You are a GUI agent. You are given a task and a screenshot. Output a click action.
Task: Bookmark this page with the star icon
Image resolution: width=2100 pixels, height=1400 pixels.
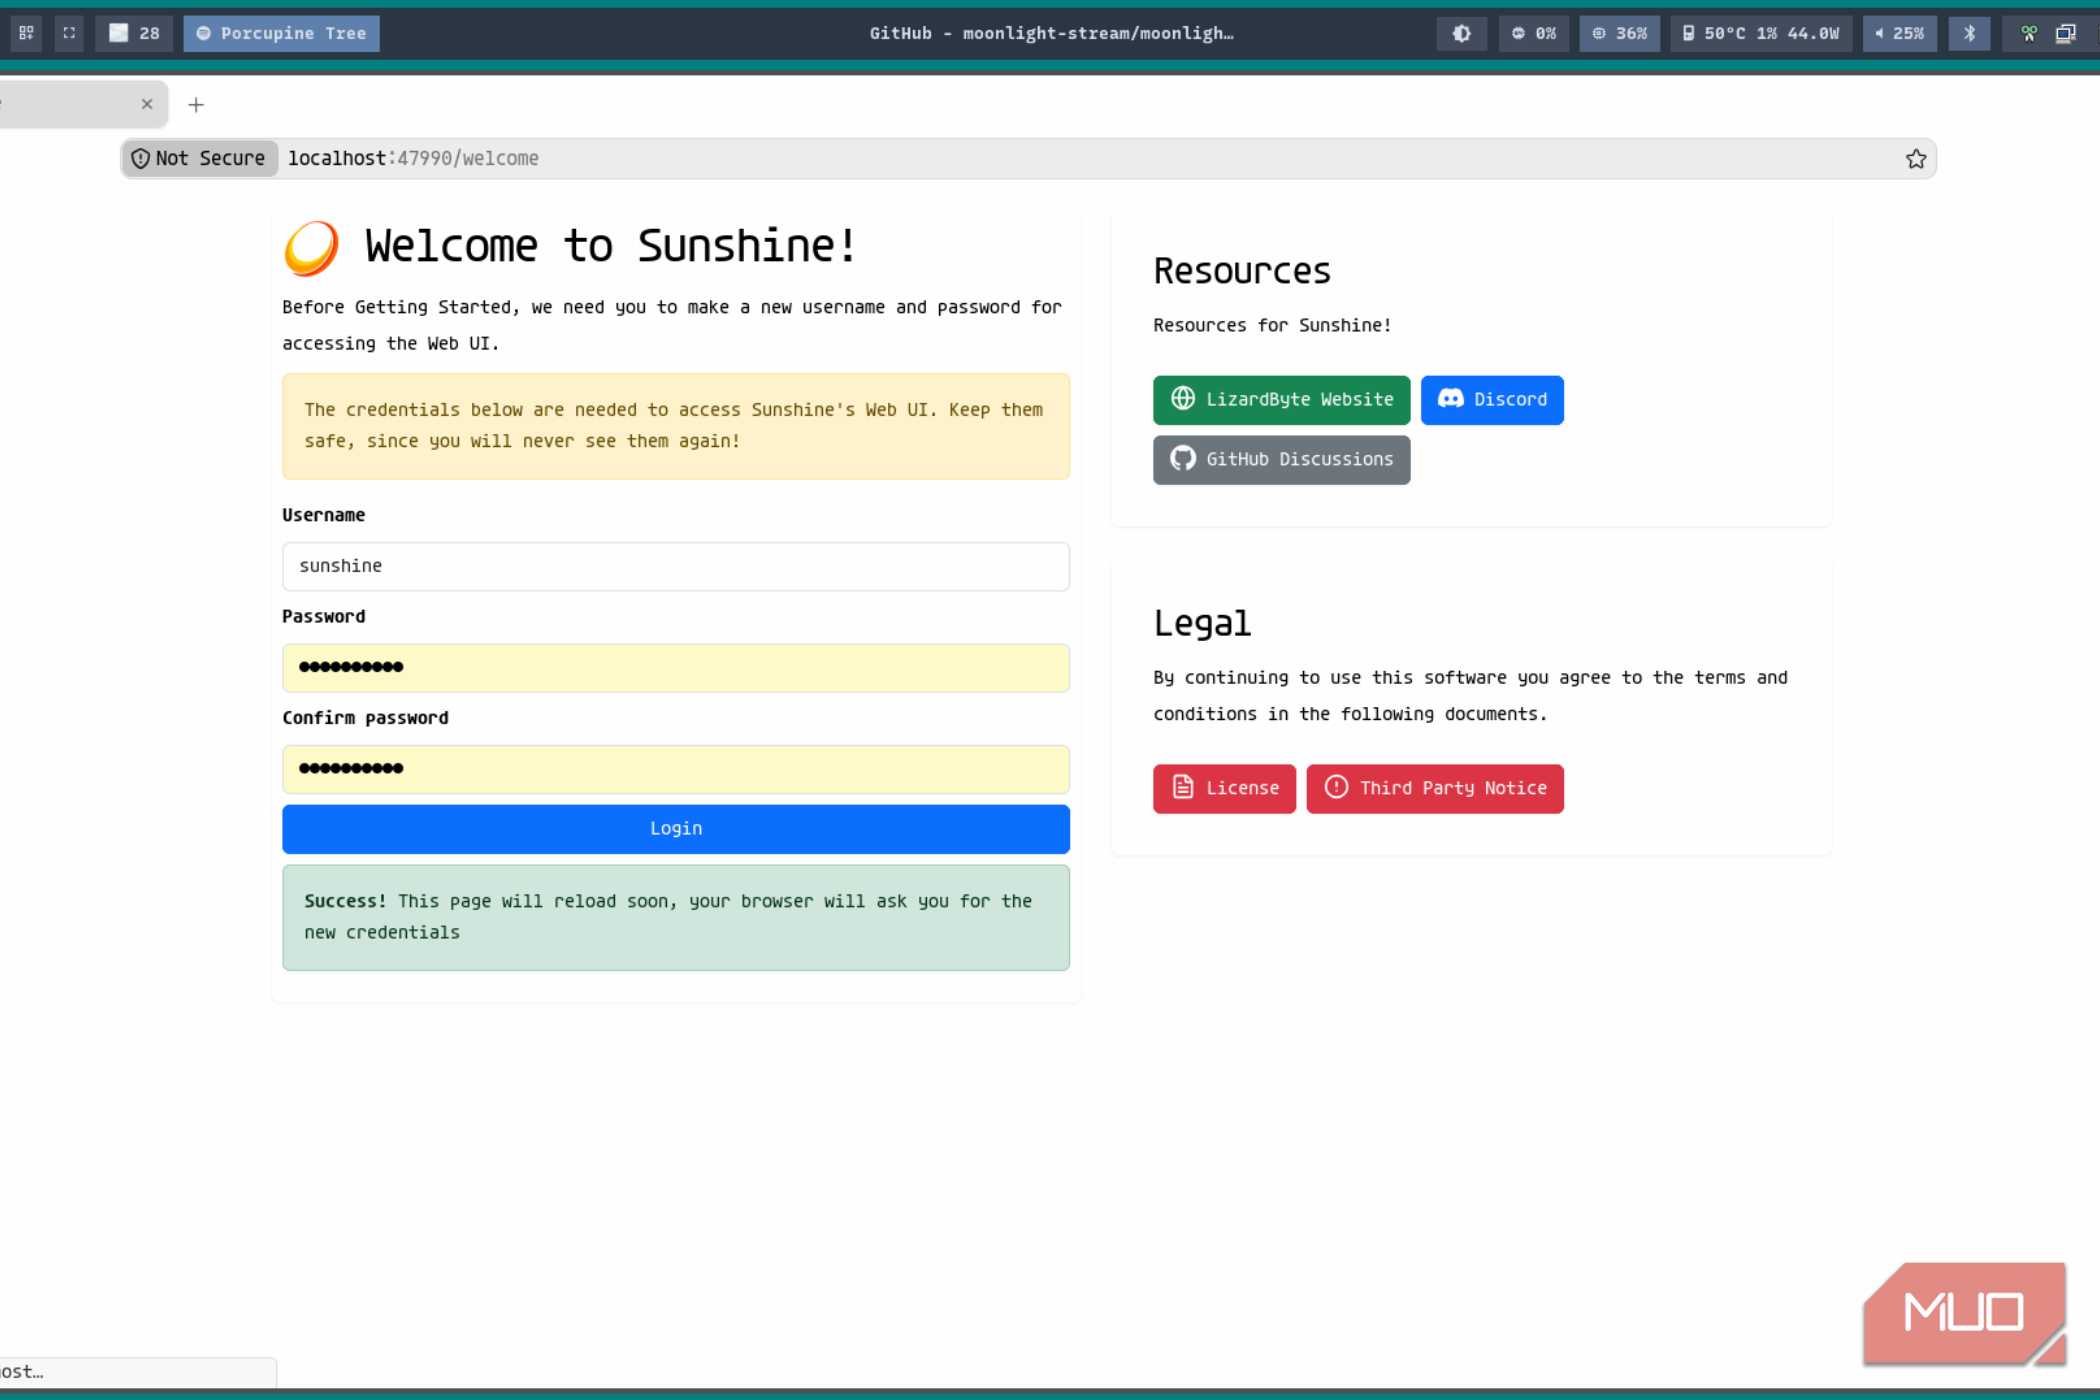[x=1915, y=159]
